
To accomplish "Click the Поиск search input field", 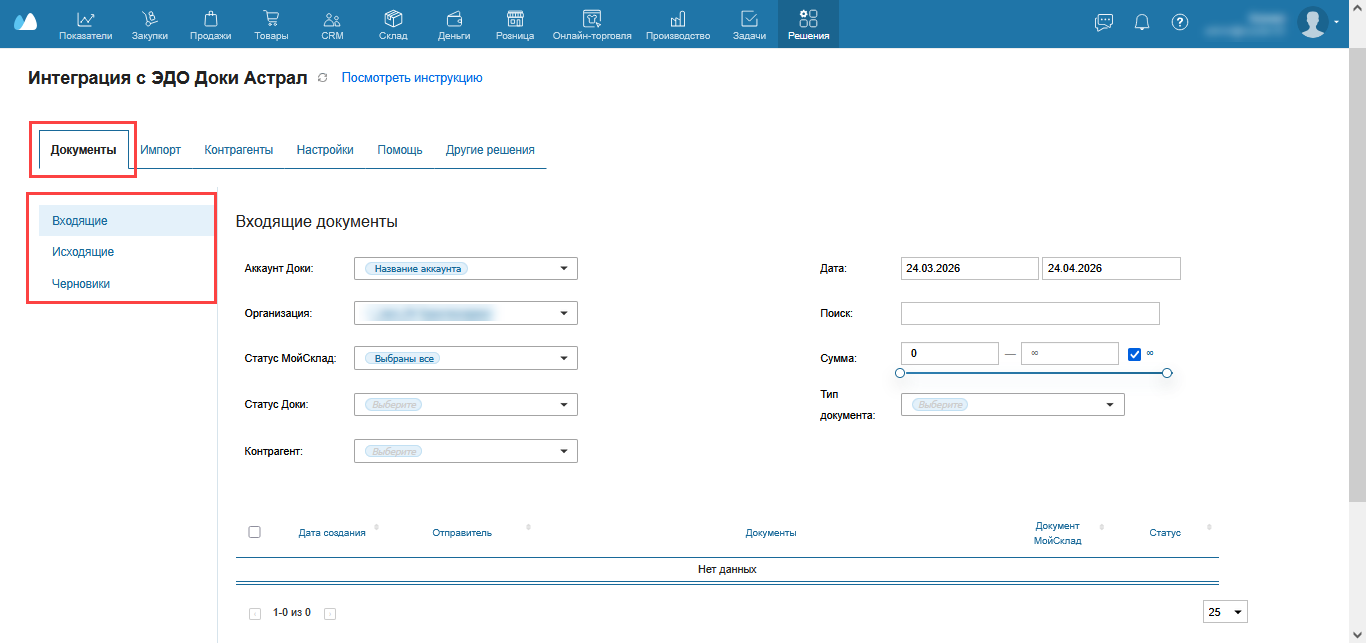I will (1030, 314).
